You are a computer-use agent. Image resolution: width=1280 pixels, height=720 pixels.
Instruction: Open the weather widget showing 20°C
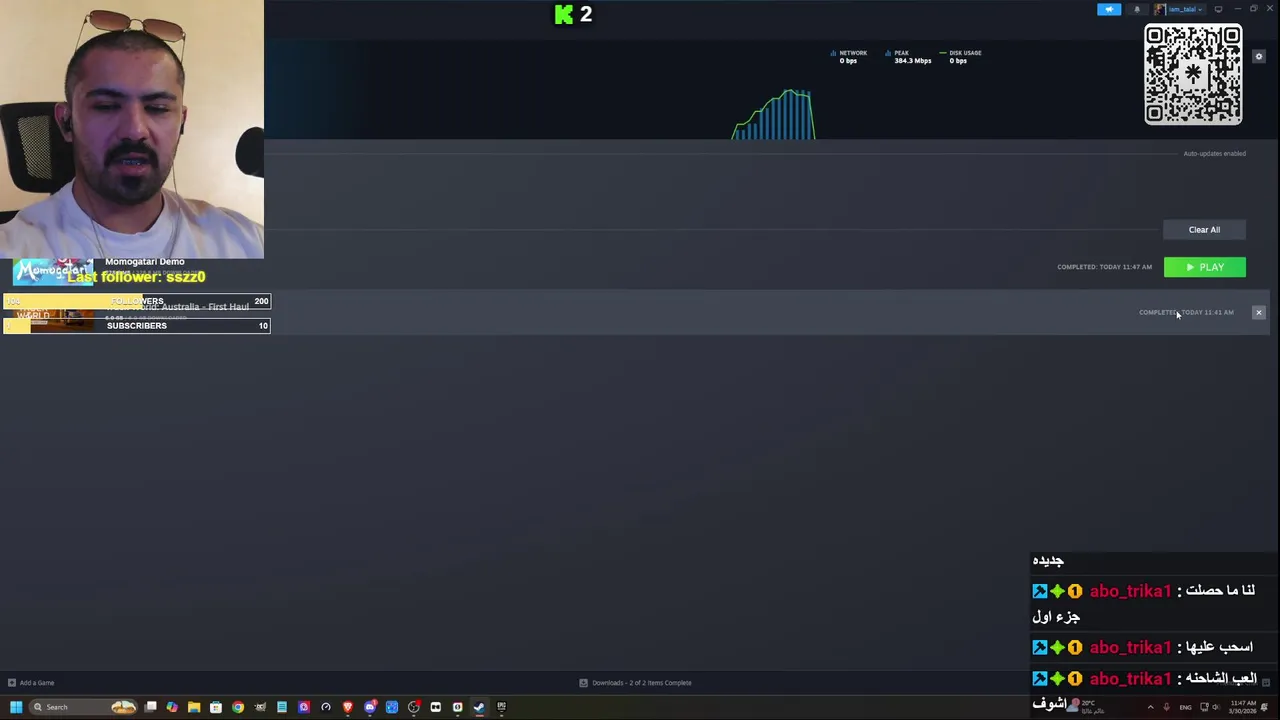pos(1085,707)
